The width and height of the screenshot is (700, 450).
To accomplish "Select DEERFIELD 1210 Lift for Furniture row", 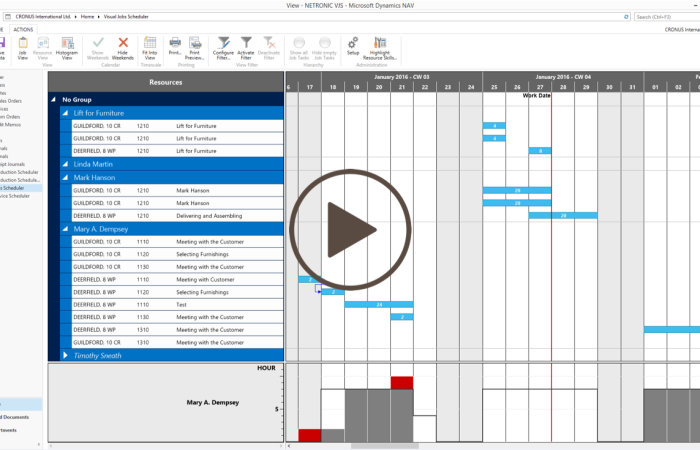I will click(x=178, y=151).
